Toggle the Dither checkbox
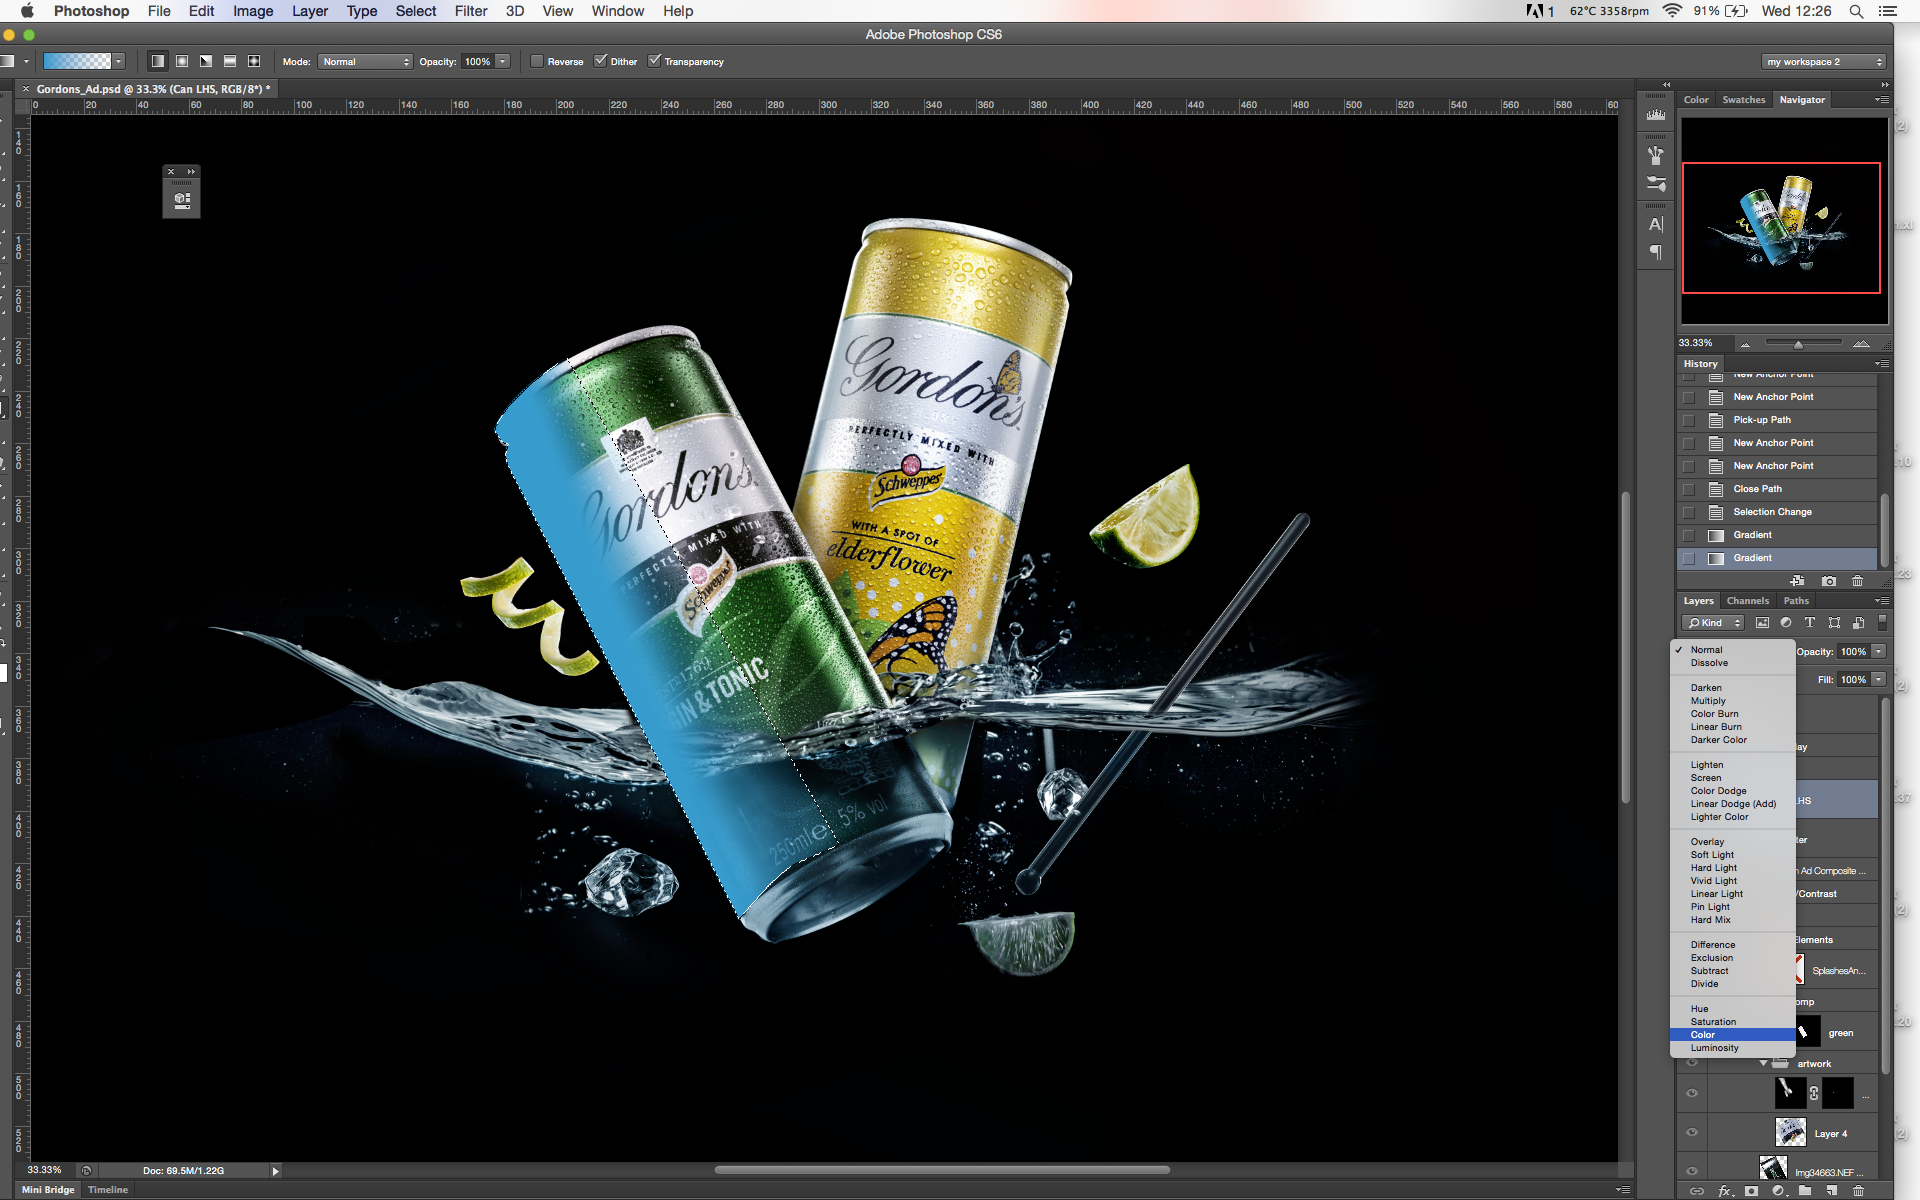The height and width of the screenshot is (1200, 1920). (x=601, y=61)
